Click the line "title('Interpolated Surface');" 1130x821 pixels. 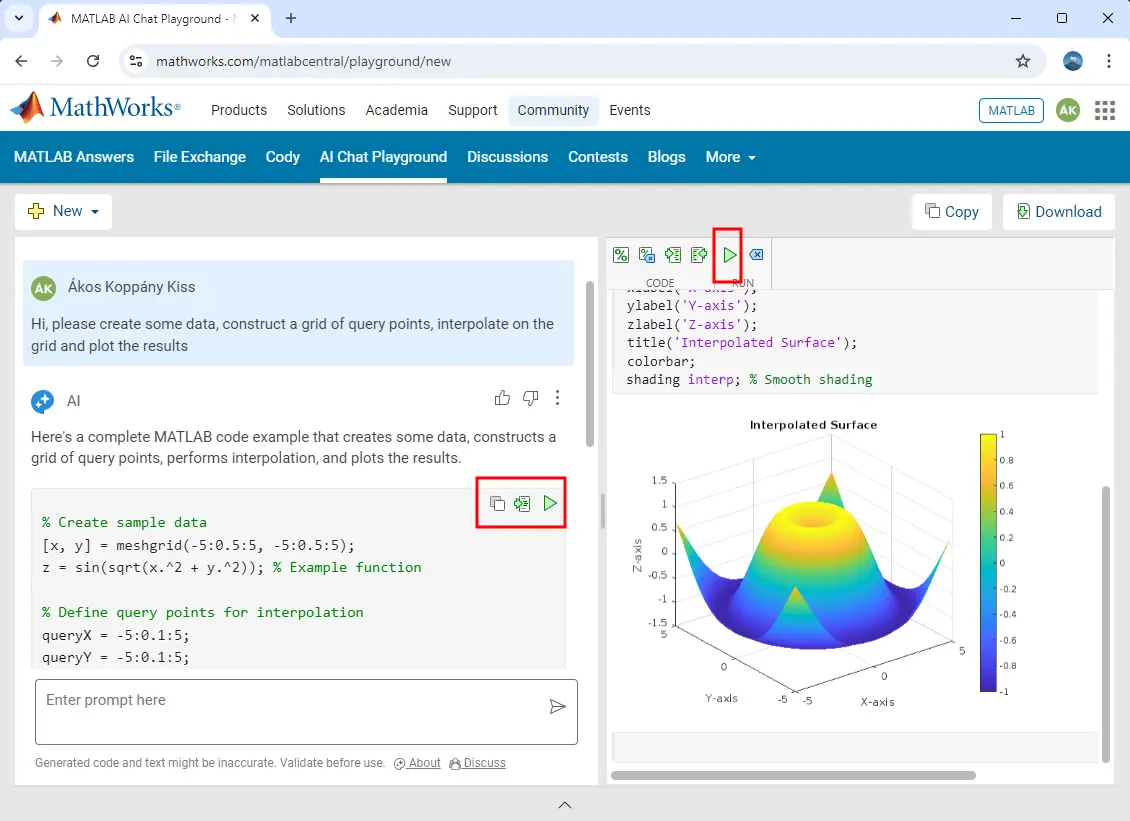(x=742, y=342)
